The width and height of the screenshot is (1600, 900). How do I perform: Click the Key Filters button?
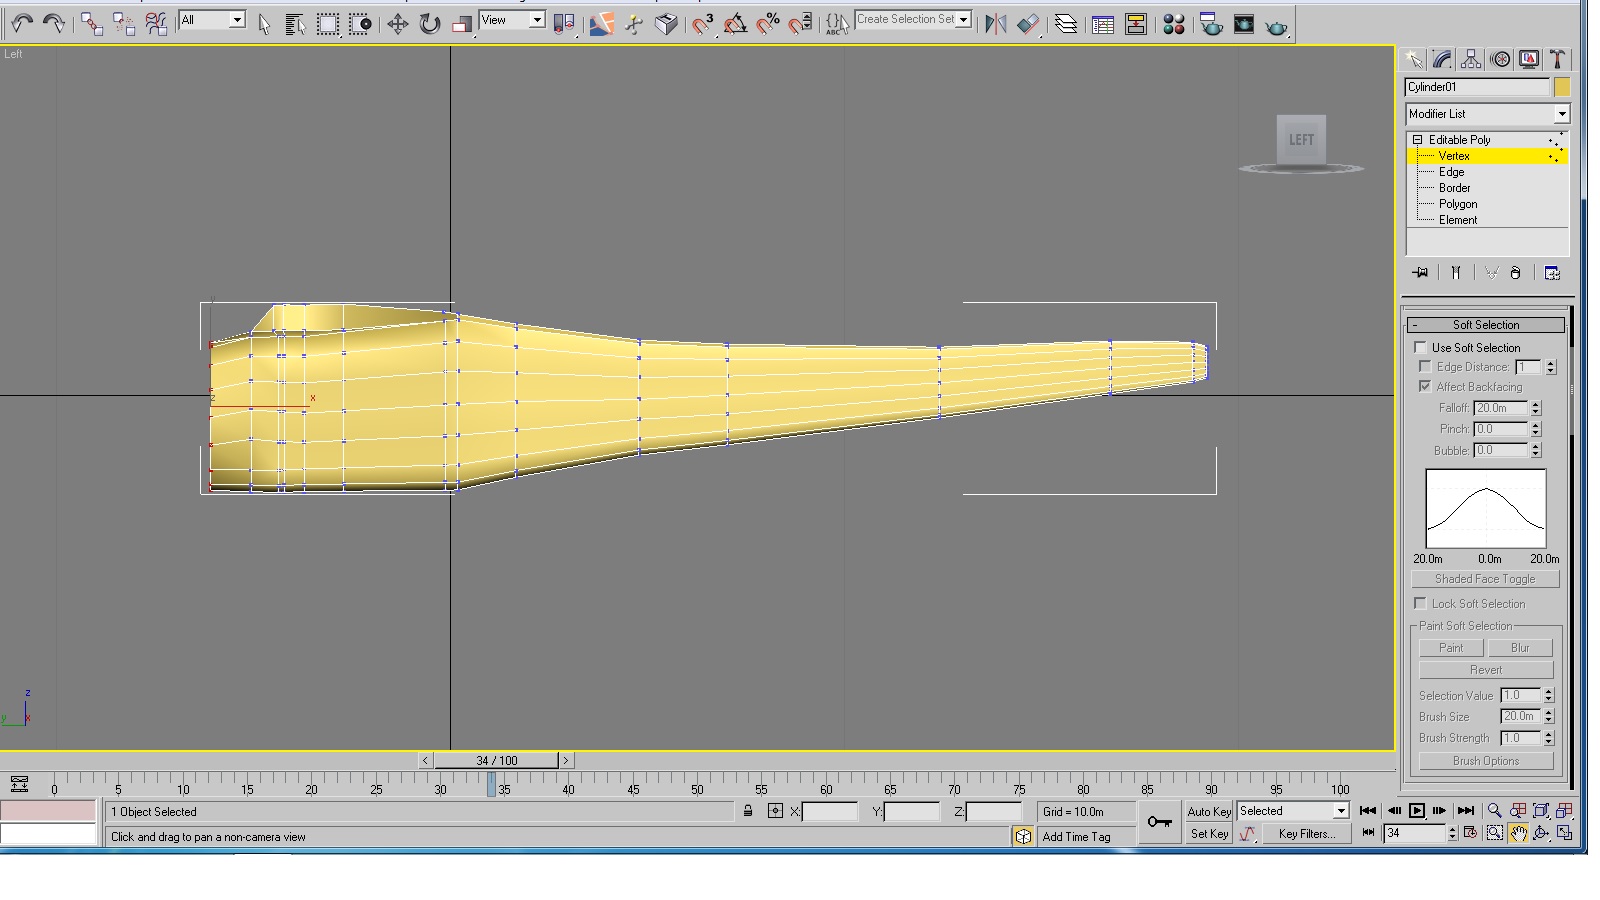1306,834
